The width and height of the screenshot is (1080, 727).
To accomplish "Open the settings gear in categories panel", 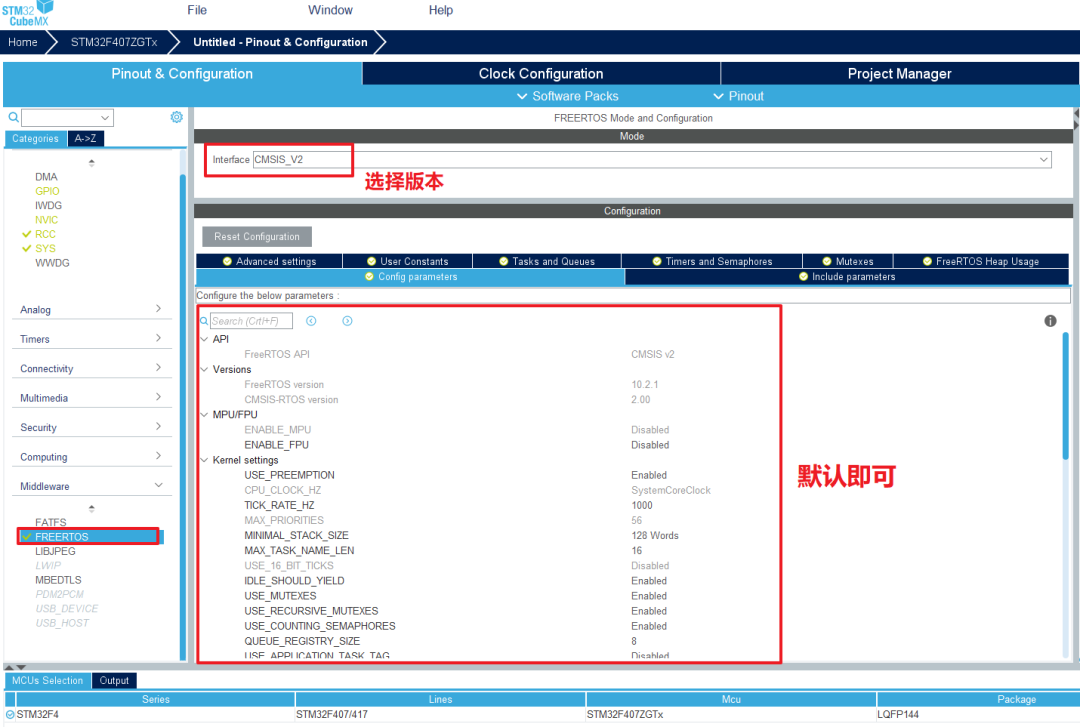I will [176, 117].
